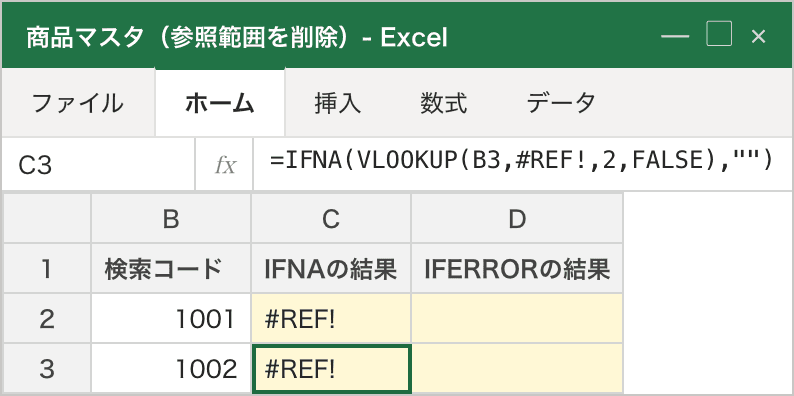Select row 3 header
Image resolution: width=794 pixels, height=396 pixels.
point(47,369)
